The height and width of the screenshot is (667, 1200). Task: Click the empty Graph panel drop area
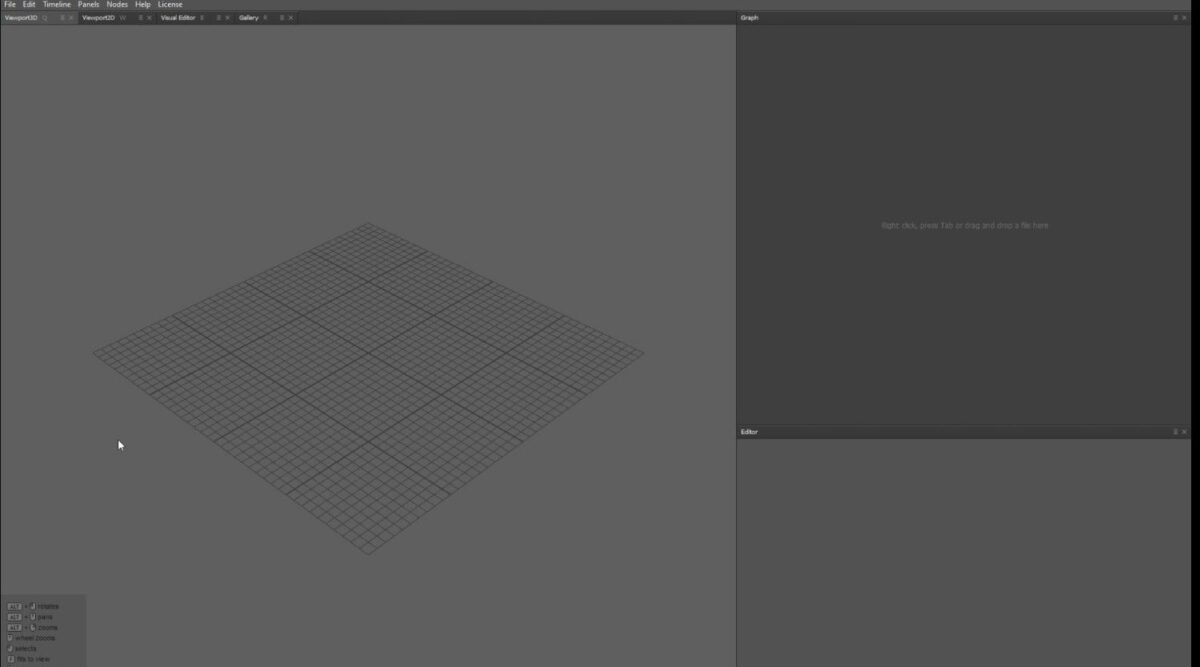pyautogui.click(x=964, y=225)
